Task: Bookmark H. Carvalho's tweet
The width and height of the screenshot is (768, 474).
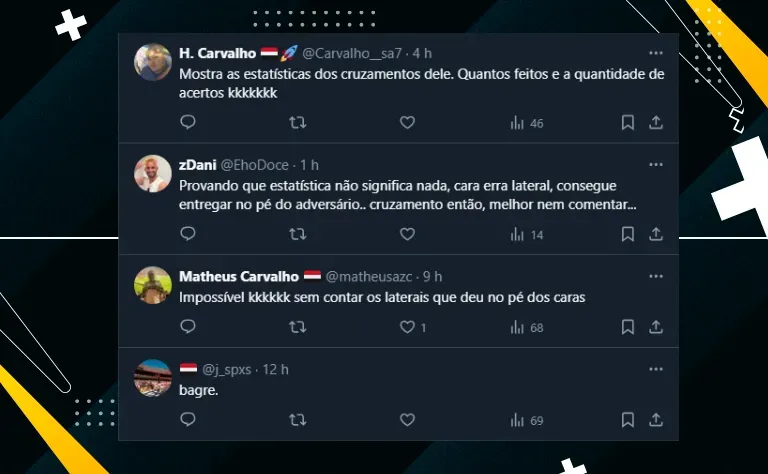Action: point(627,122)
